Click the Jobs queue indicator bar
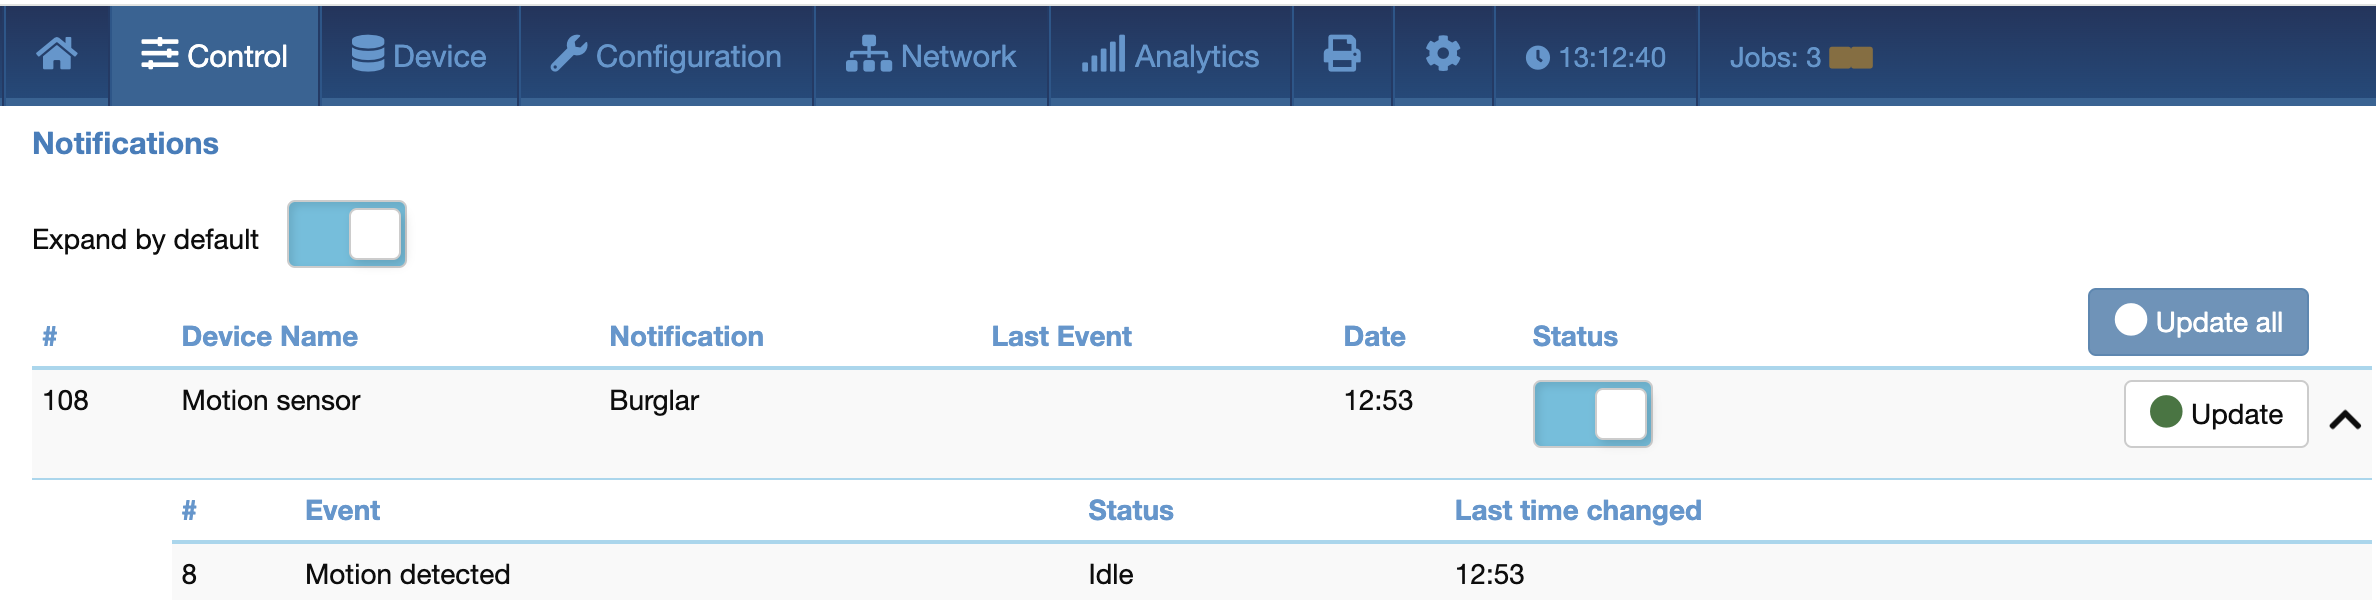2376x600 pixels. point(1851,58)
